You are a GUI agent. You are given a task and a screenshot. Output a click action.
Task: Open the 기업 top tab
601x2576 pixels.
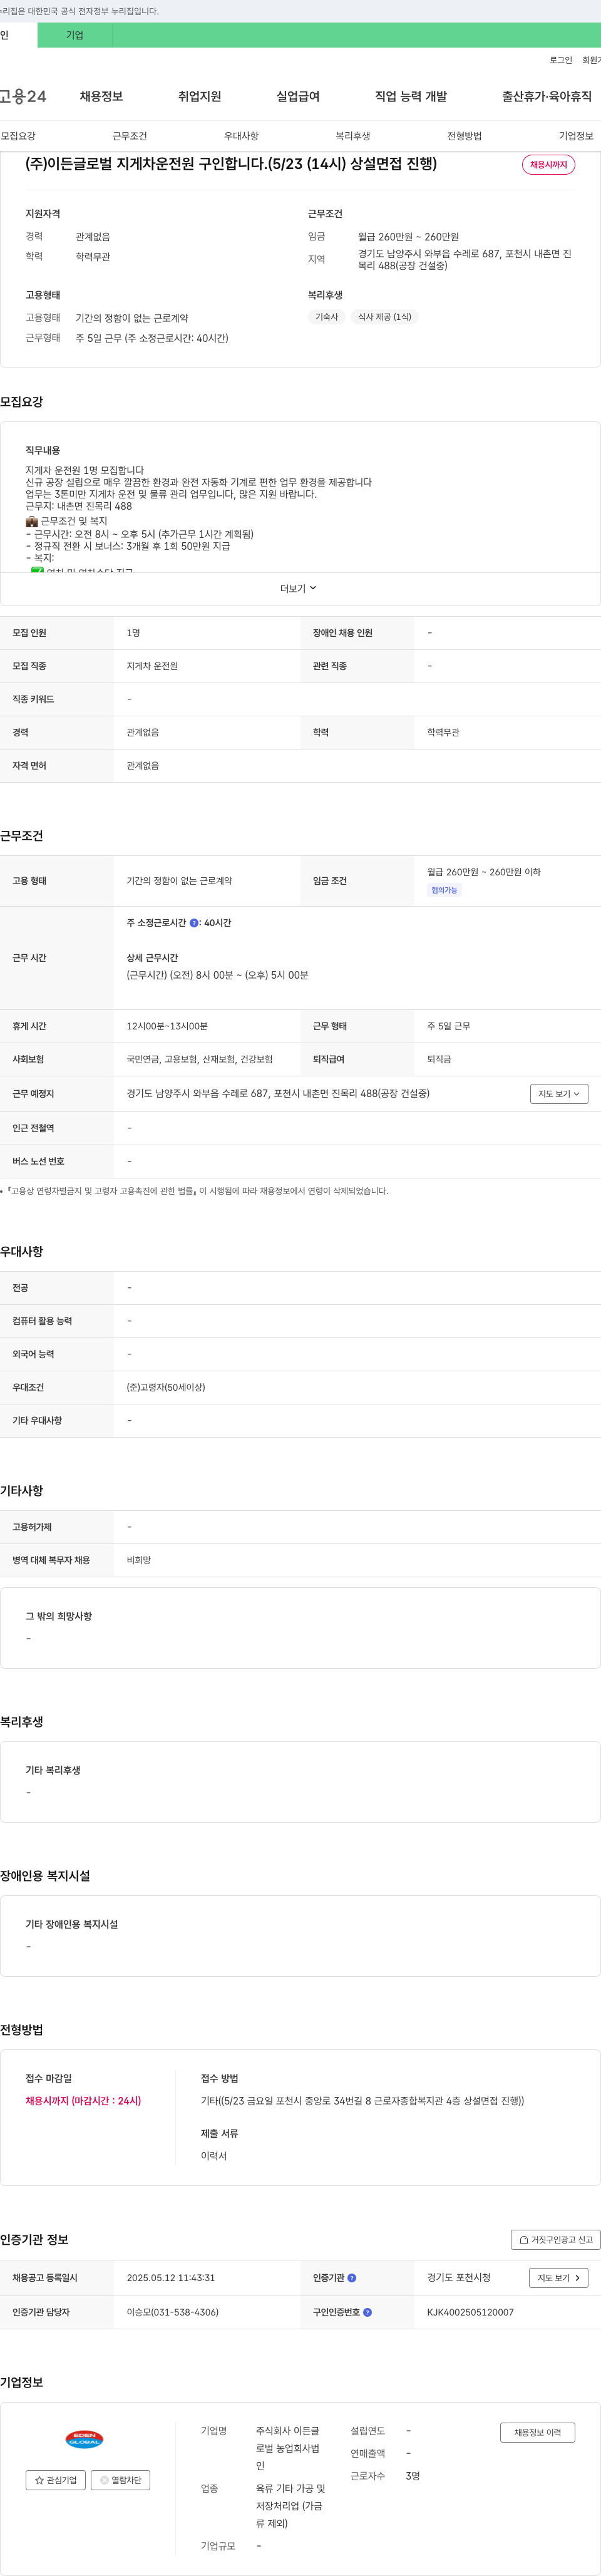pos(75,35)
